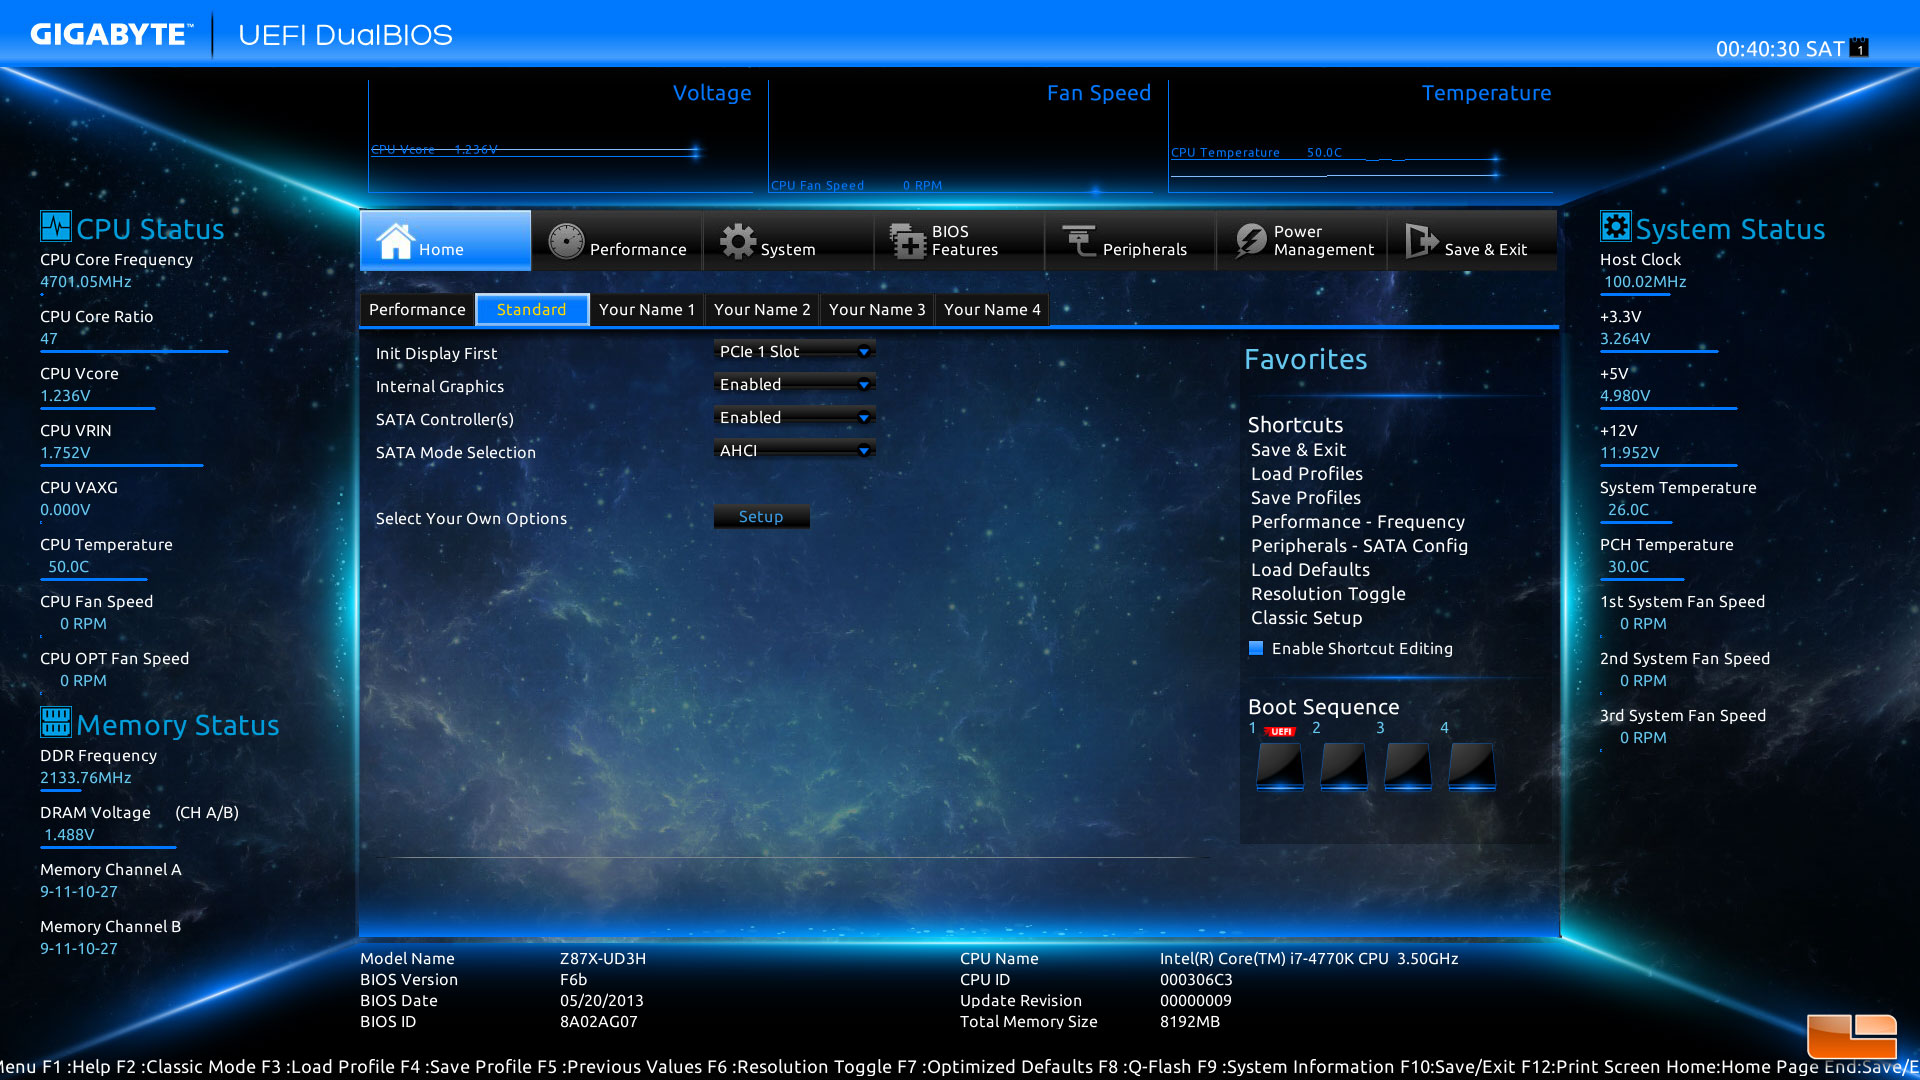Open the Your Name 3 tab
Viewport: 1920px width, 1080px height.
[x=877, y=309]
